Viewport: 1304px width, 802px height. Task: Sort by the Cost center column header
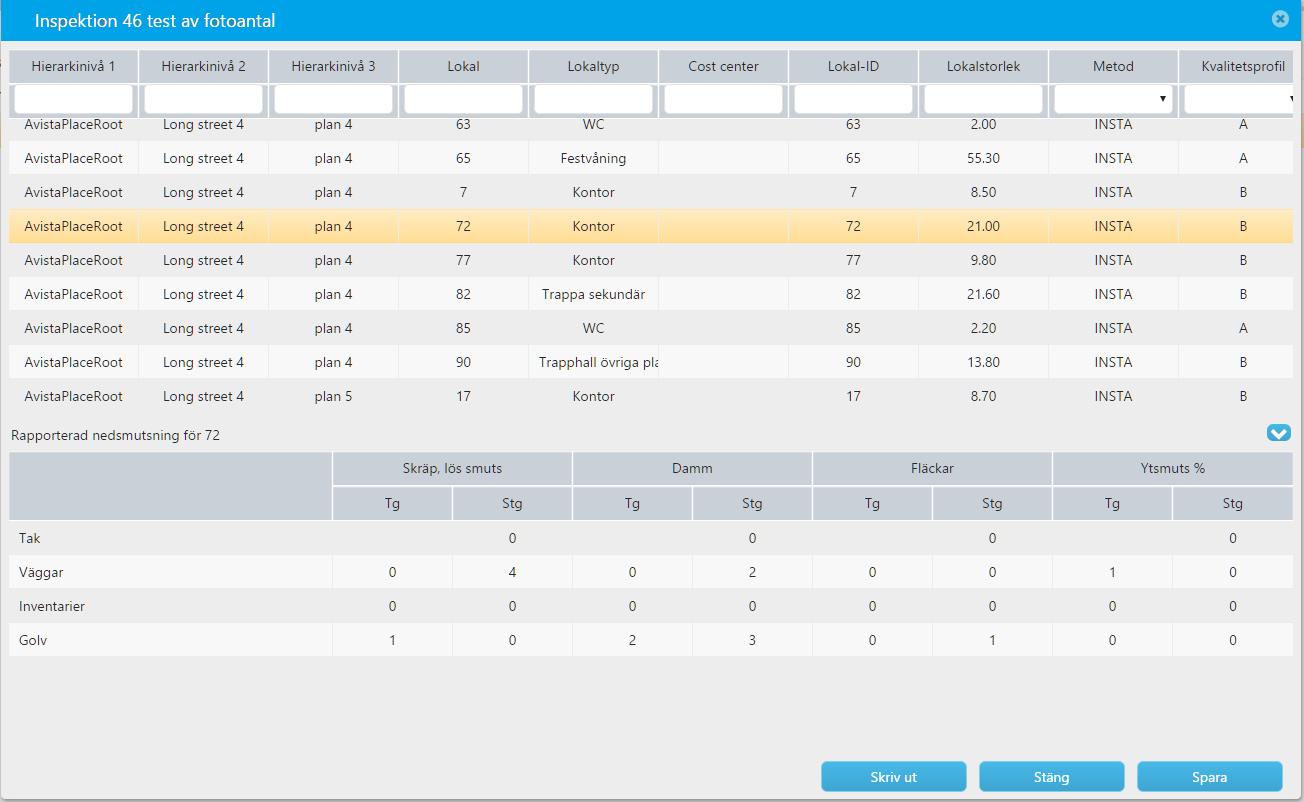click(x=723, y=66)
